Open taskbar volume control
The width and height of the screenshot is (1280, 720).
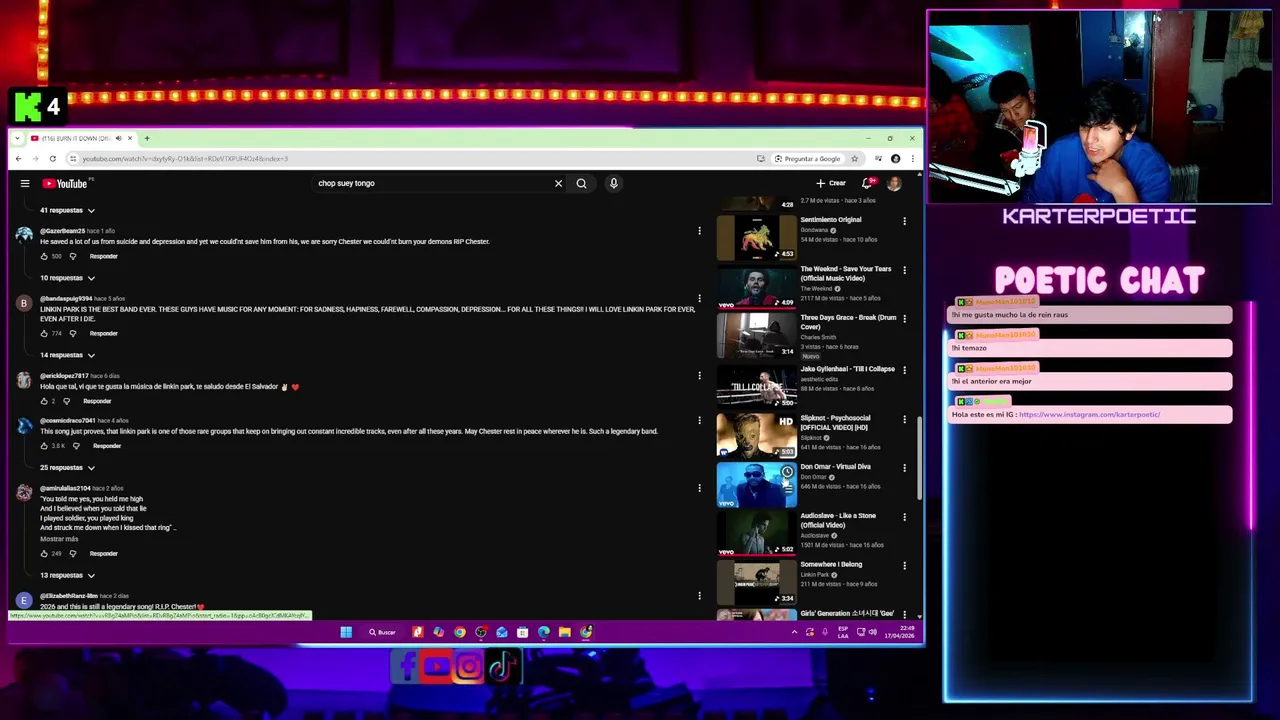[x=872, y=632]
